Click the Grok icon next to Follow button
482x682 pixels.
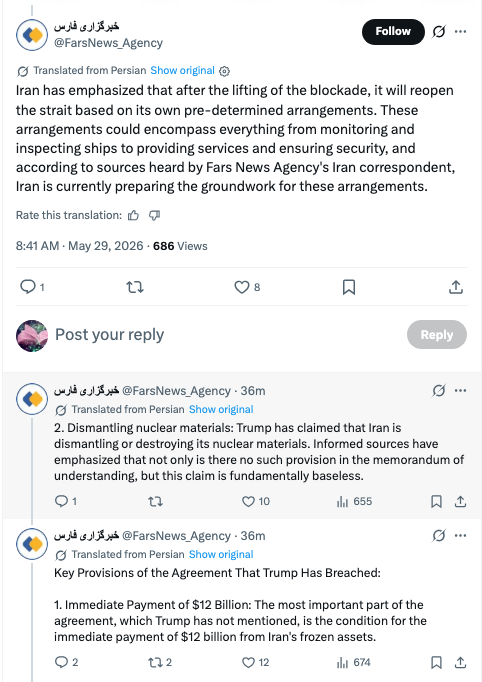(438, 31)
